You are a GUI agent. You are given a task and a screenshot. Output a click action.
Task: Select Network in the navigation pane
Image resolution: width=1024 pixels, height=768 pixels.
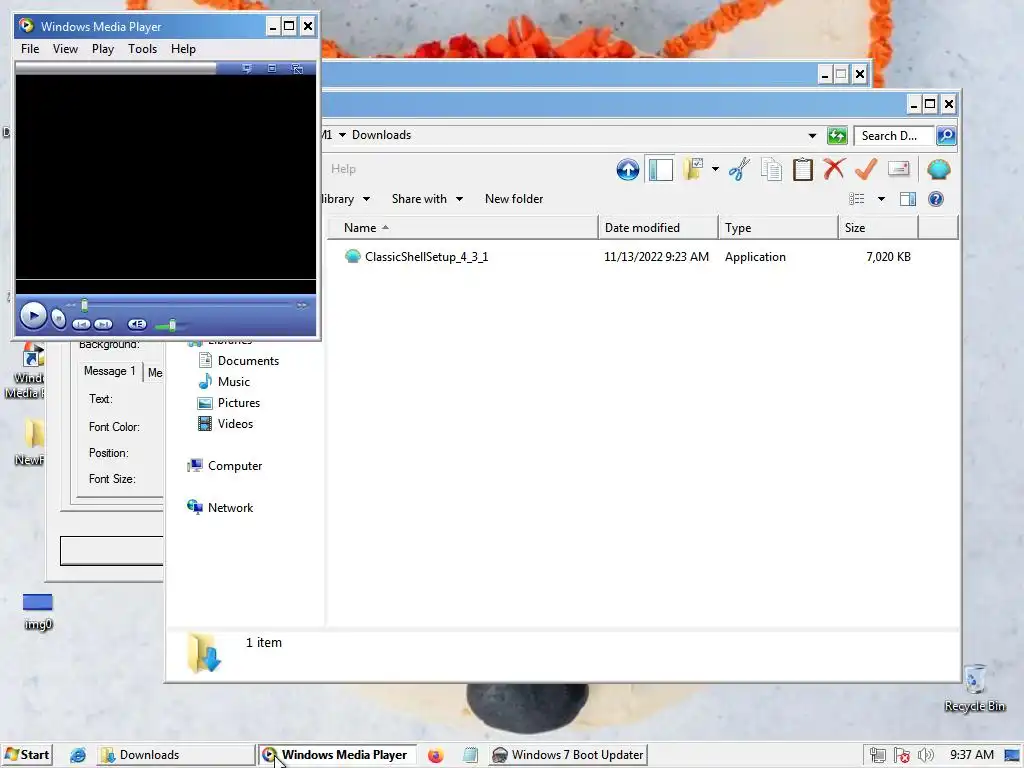(x=230, y=507)
